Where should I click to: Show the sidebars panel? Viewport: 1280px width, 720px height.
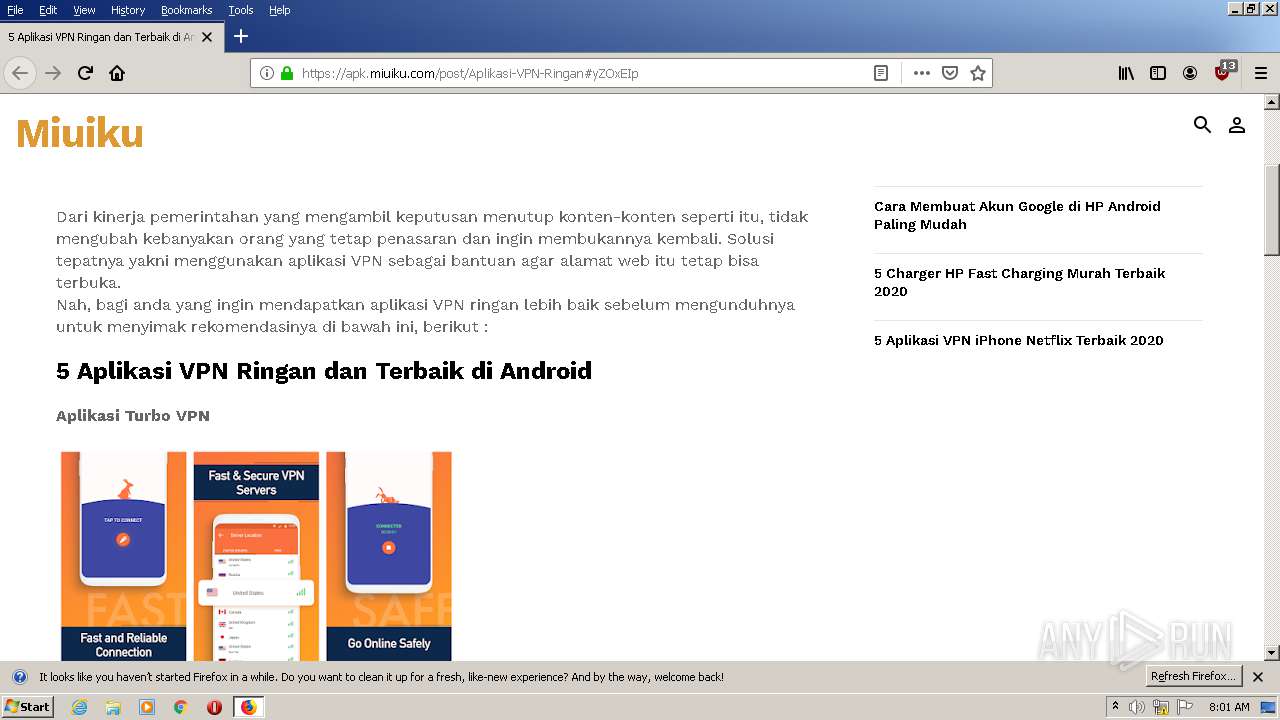coord(1158,73)
